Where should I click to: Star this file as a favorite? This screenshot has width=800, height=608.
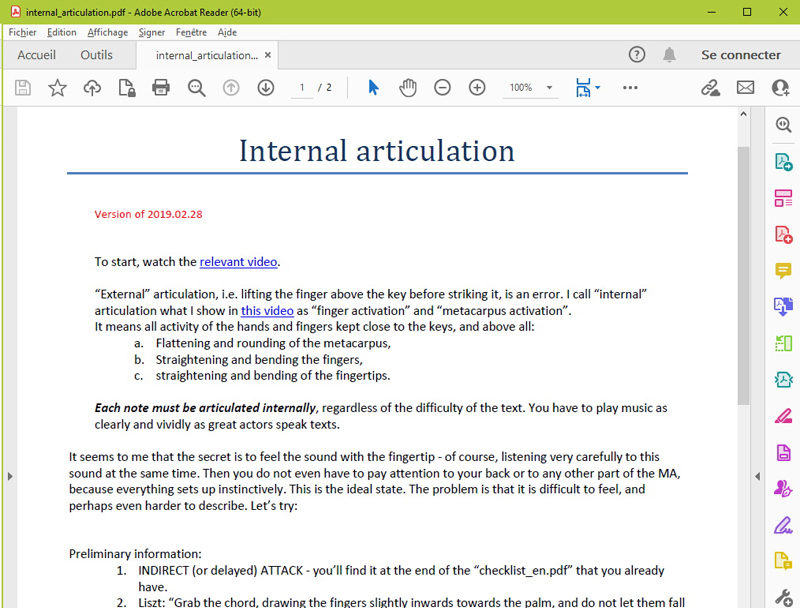[x=57, y=88]
